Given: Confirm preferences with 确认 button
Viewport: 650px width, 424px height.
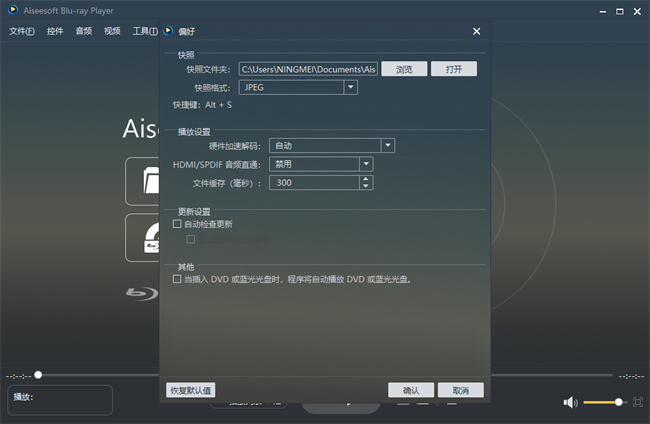Looking at the screenshot, I should click(411, 390).
